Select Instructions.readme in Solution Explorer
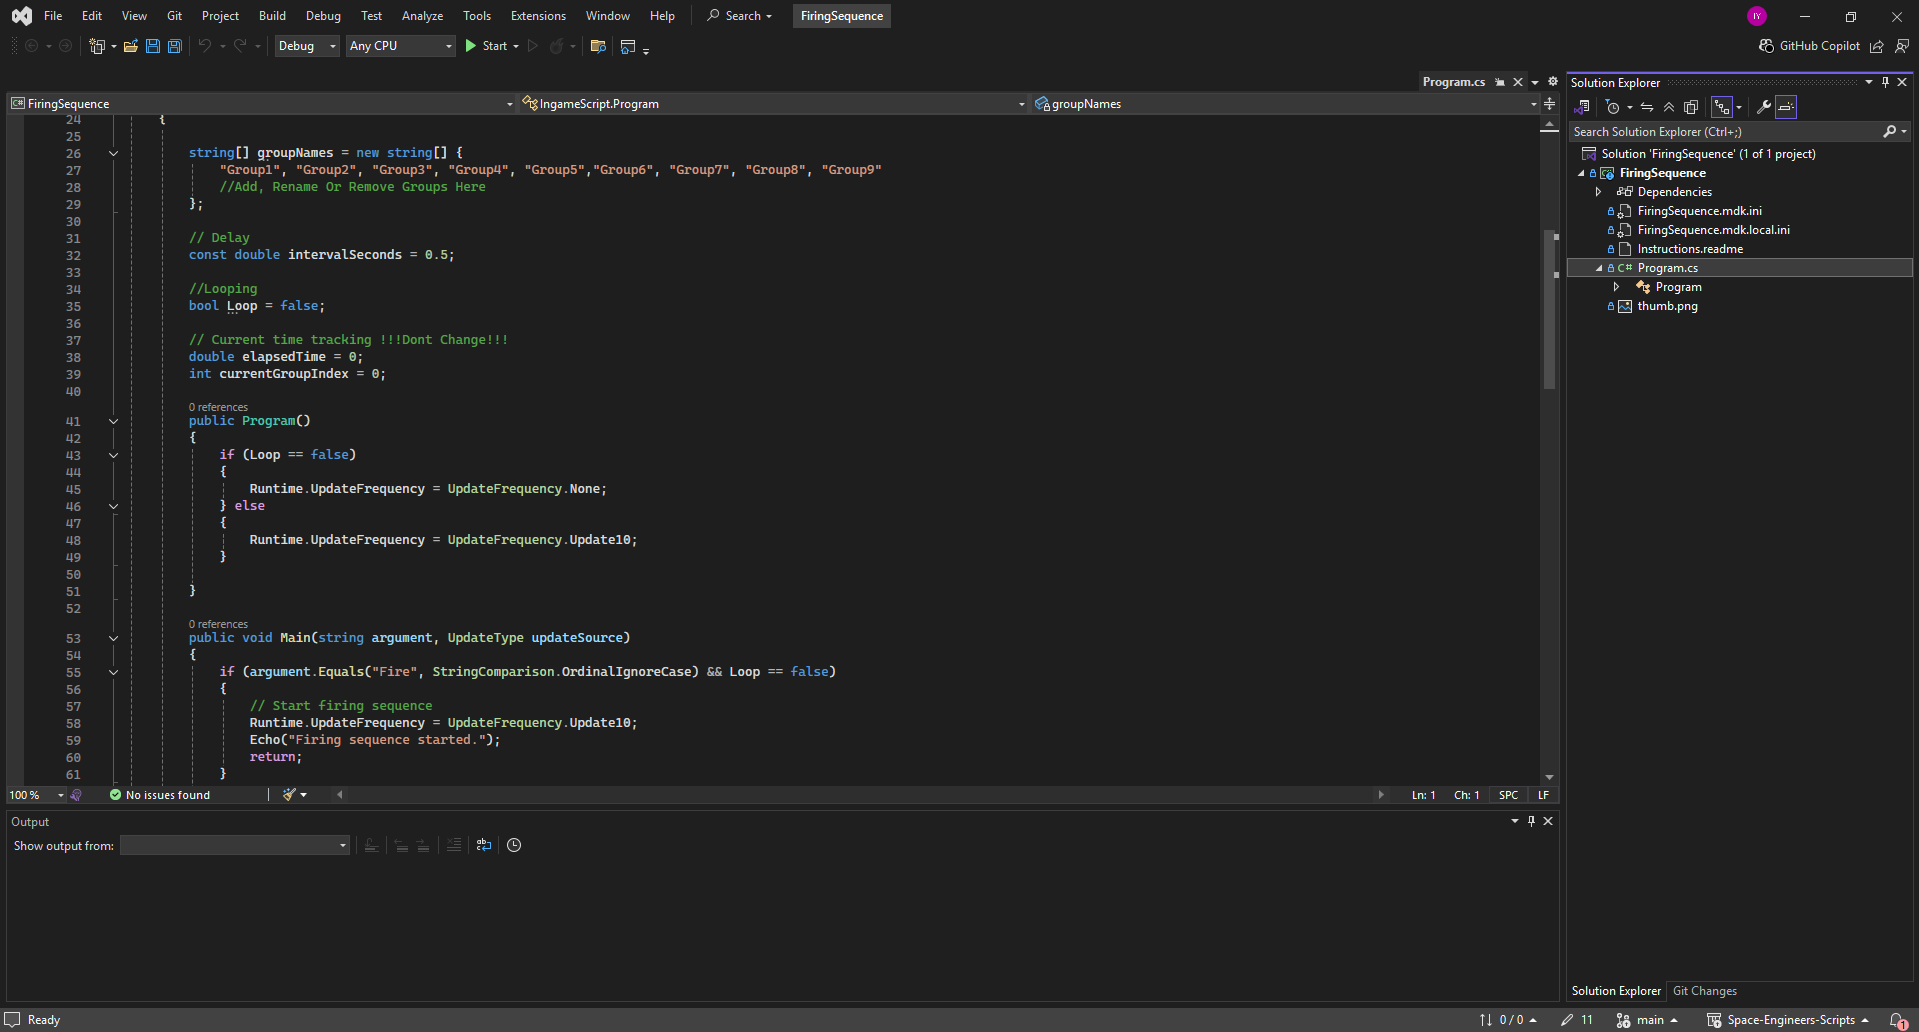The width and height of the screenshot is (1919, 1032). click(x=1690, y=249)
